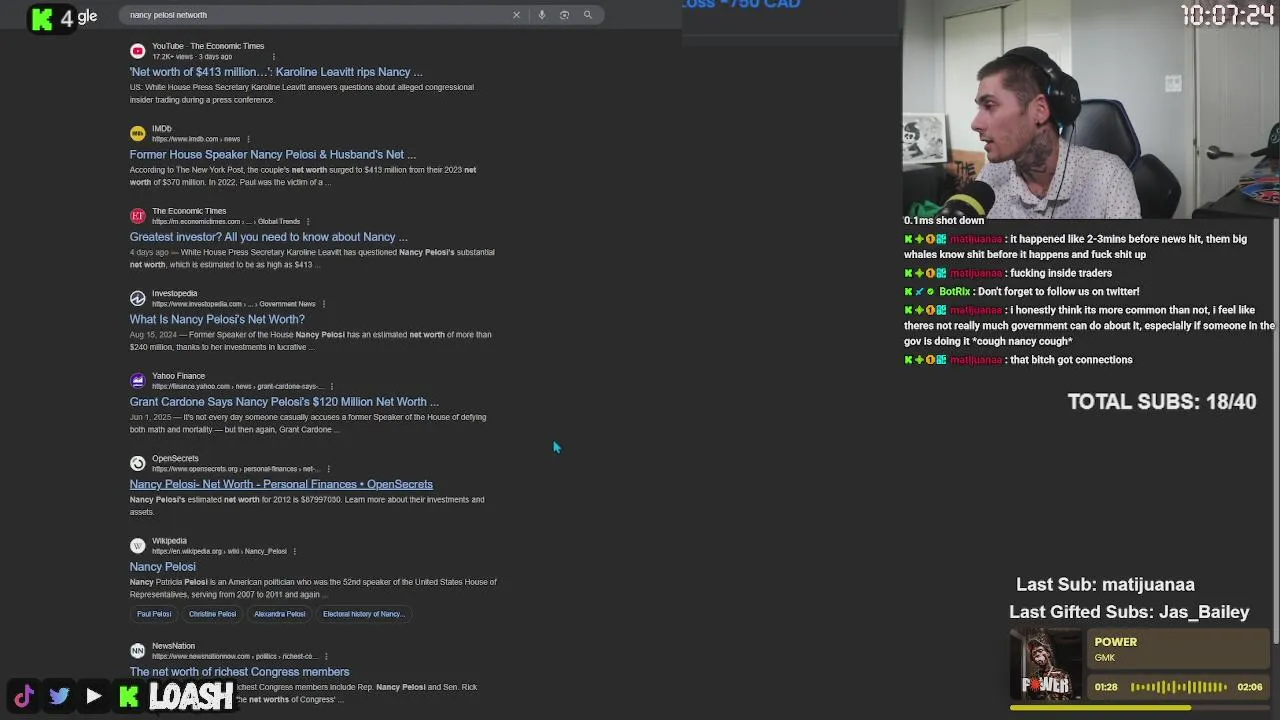Image resolution: width=1280 pixels, height=720 pixels.
Task: Click the NewsNation NN favicon
Action: 138,651
